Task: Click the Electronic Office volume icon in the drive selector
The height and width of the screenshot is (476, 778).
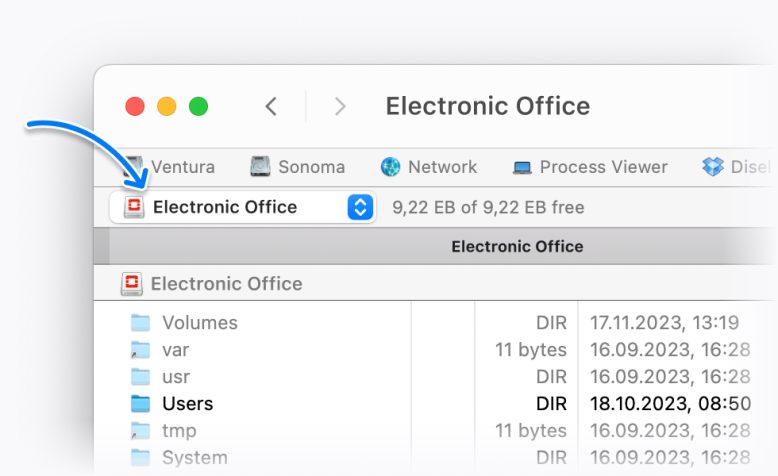Action: pos(133,207)
